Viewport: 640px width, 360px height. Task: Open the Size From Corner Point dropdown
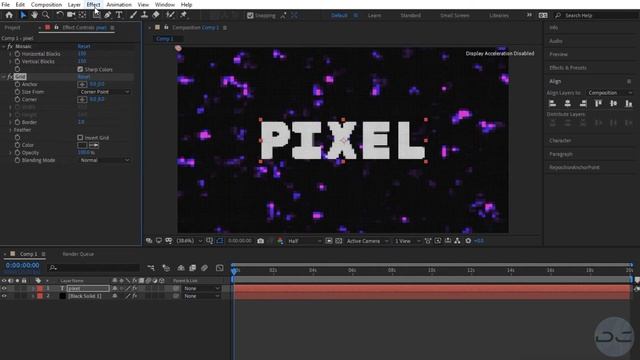104,92
